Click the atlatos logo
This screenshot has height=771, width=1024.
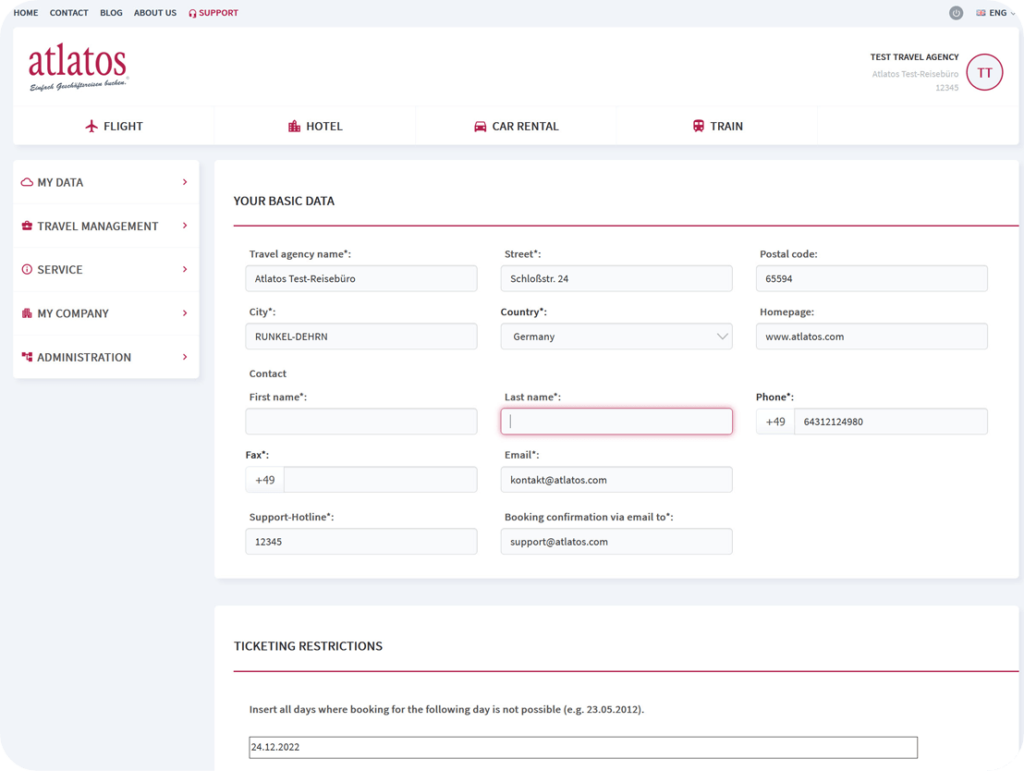(78, 66)
